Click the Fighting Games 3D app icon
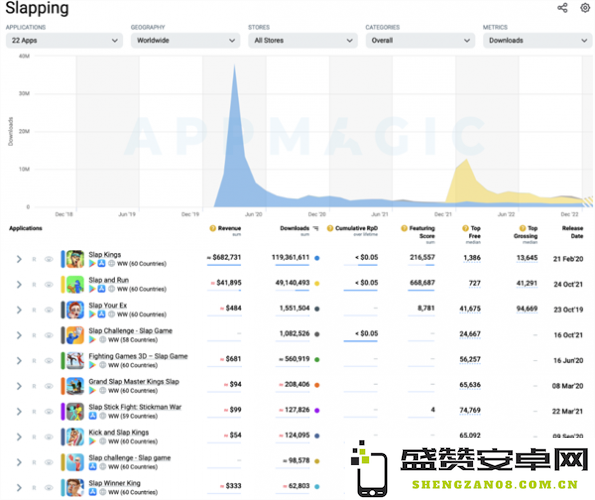Viewport: 595px width, 500px height. [x=75, y=361]
